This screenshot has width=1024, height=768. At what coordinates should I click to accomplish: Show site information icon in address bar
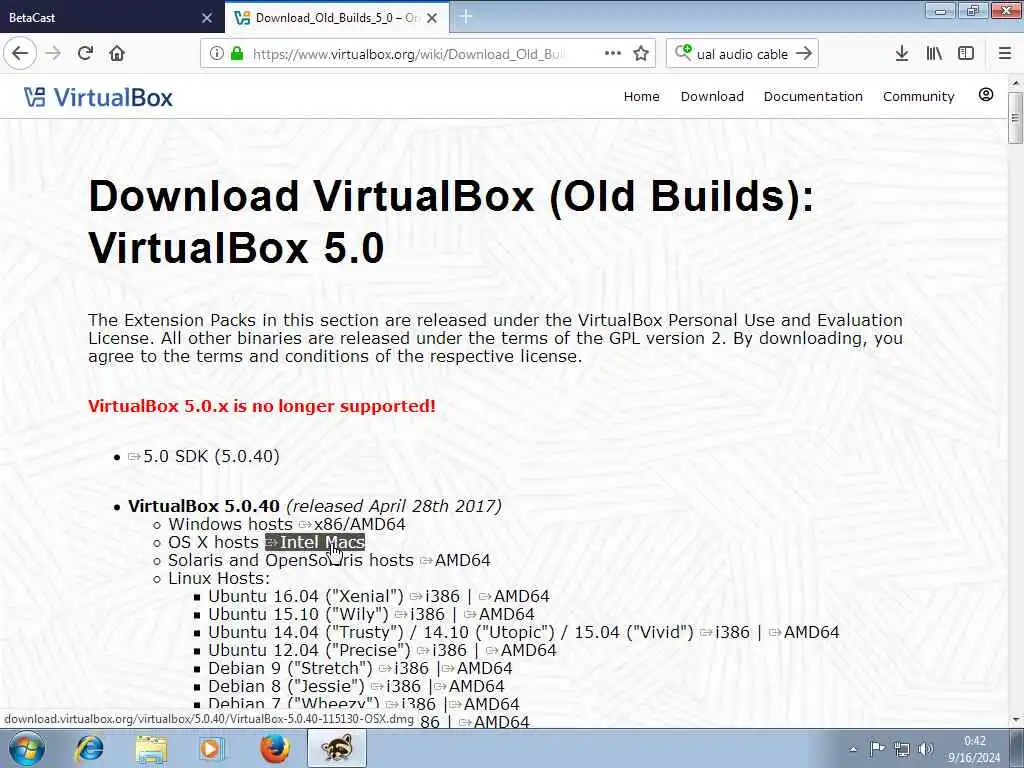click(x=217, y=54)
